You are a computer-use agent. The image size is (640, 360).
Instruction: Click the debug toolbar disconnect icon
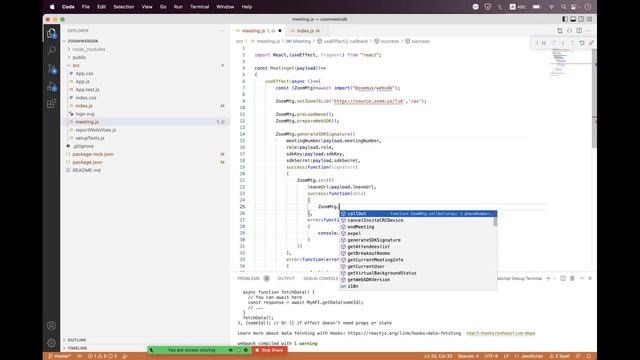click(x=591, y=43)
